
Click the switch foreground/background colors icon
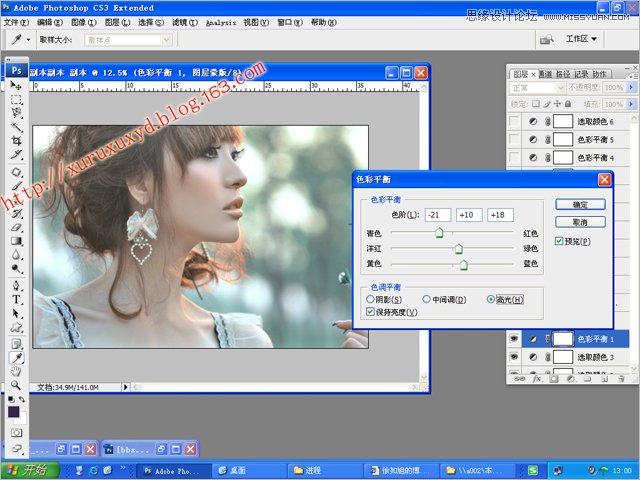(x=22, y=399)
